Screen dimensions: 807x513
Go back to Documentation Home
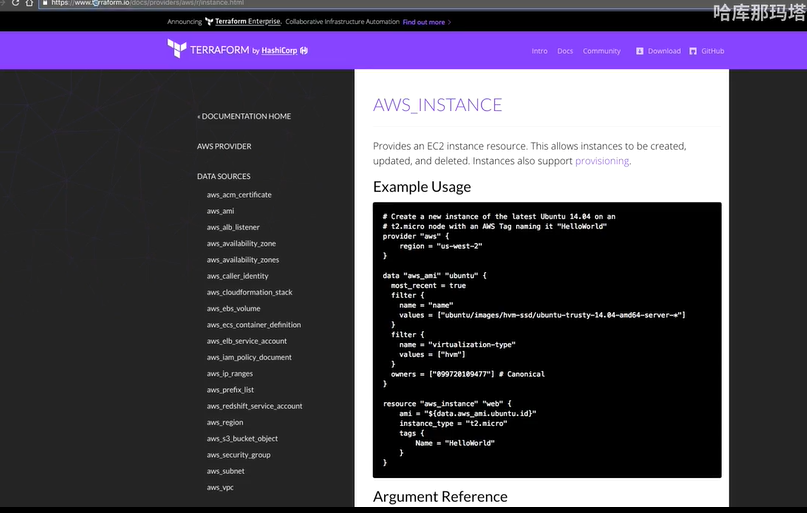244,116
